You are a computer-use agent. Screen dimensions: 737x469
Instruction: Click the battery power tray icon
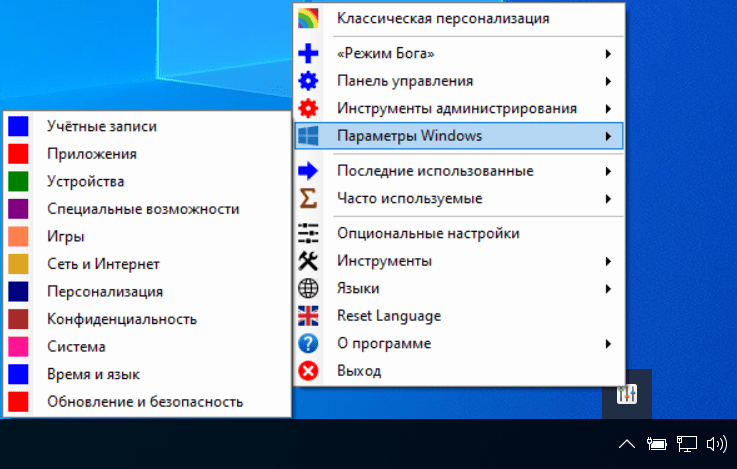click(657, 444)
